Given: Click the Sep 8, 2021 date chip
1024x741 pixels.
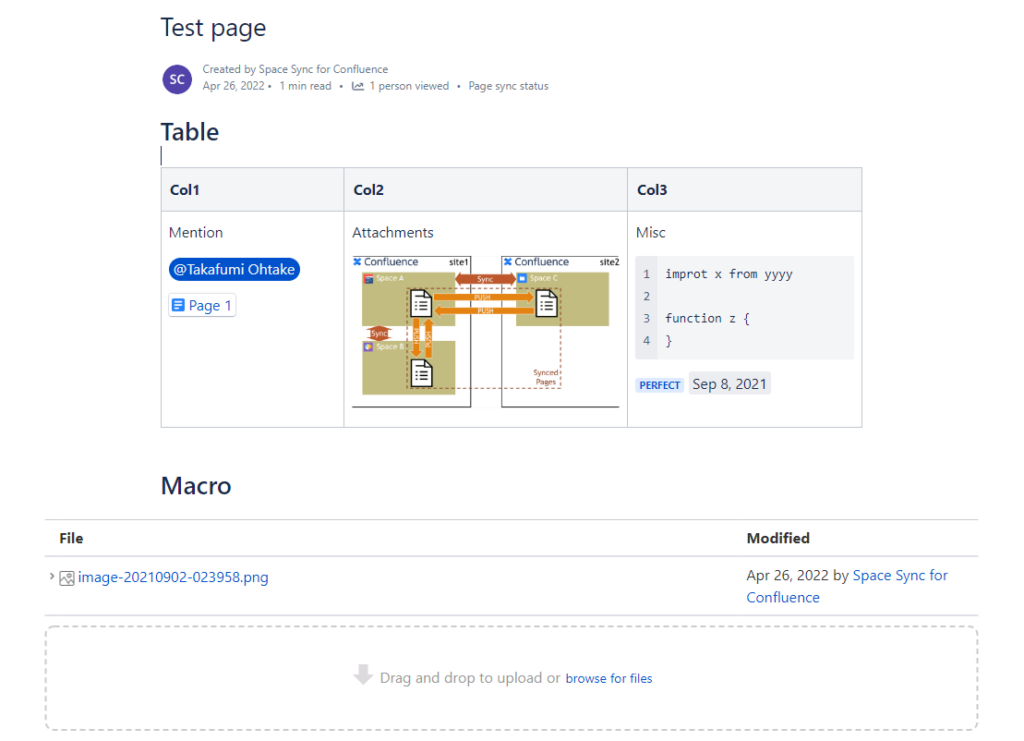Looking at the screenshot, I should pos(729,384).
